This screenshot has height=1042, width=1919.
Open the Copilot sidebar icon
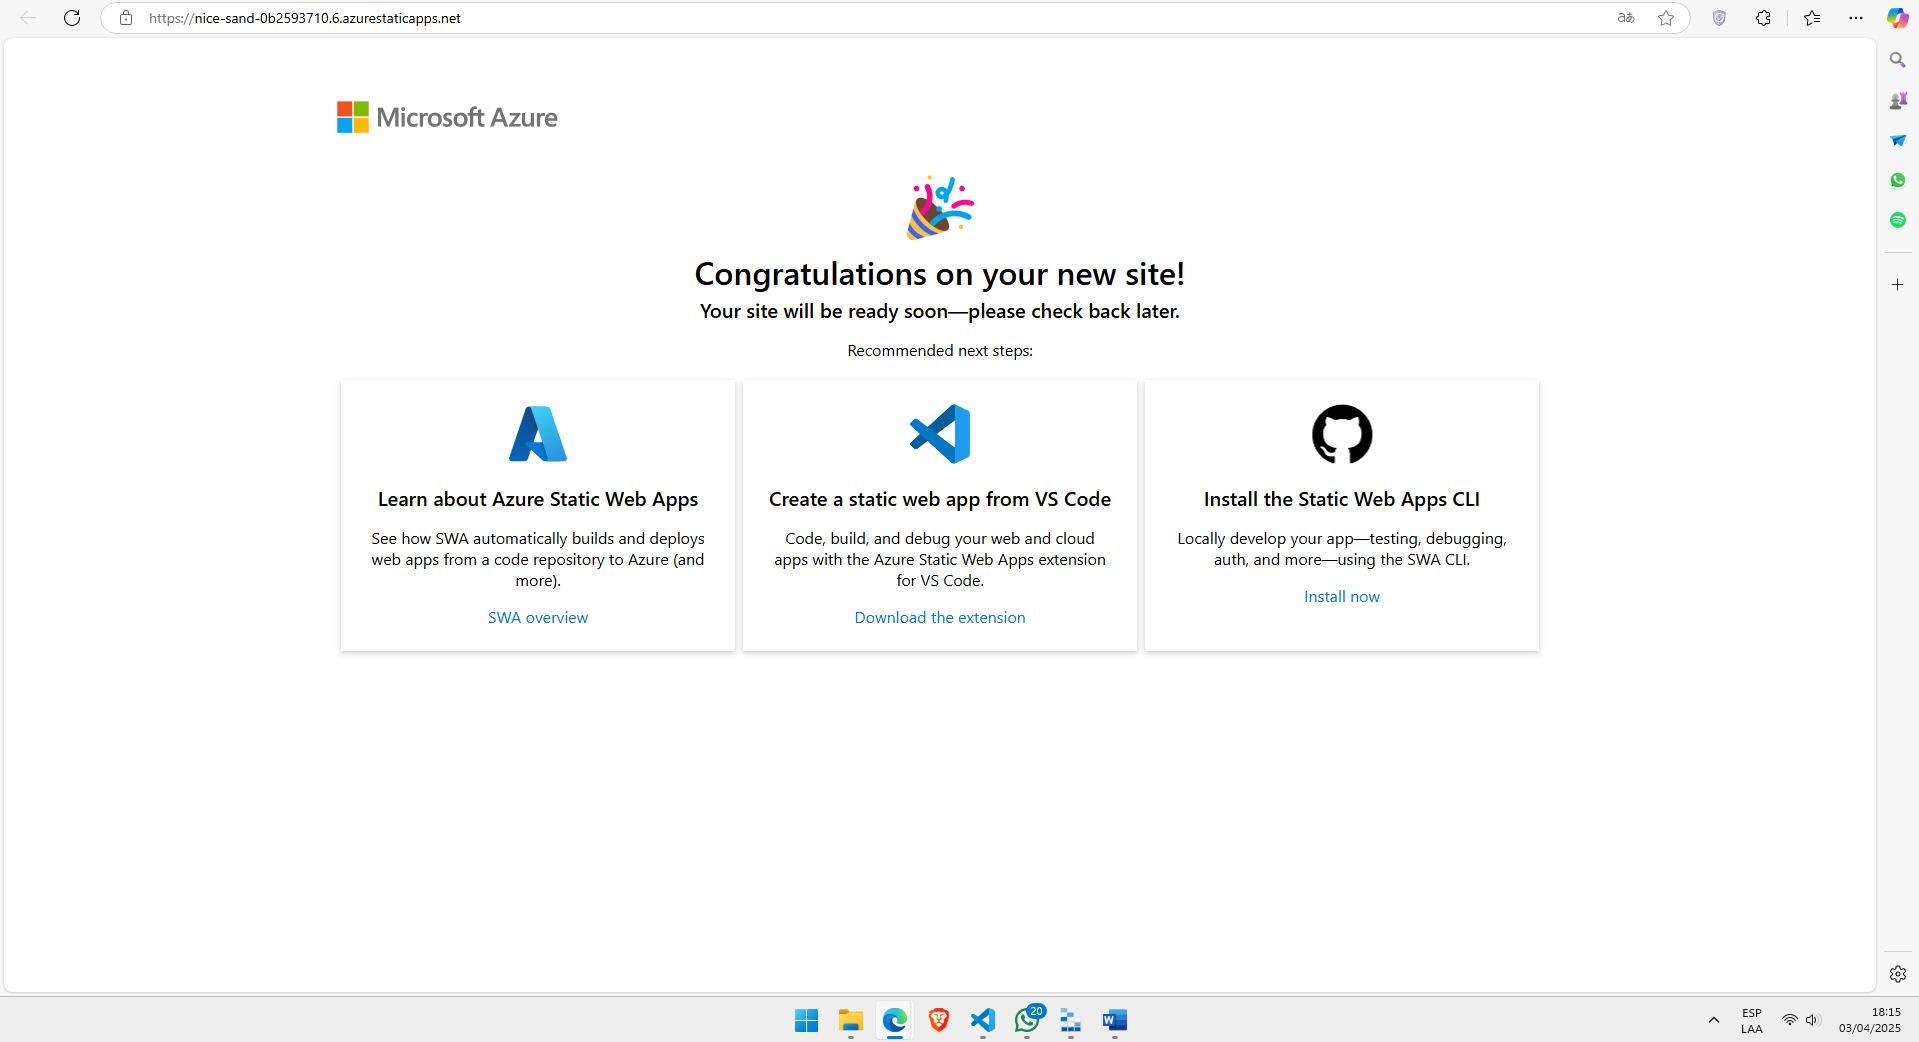pyautogui.click(x=1897, y=18)
